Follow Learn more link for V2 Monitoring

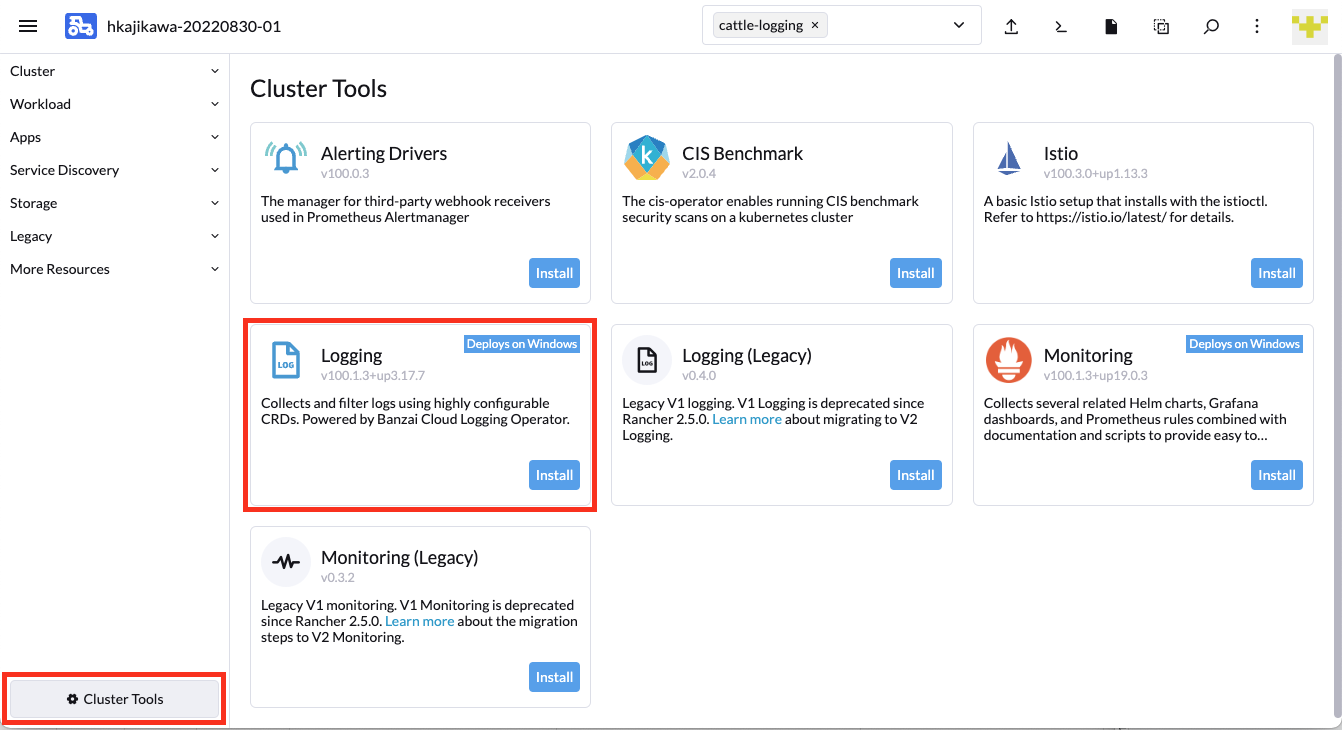(x=420, y=621)
